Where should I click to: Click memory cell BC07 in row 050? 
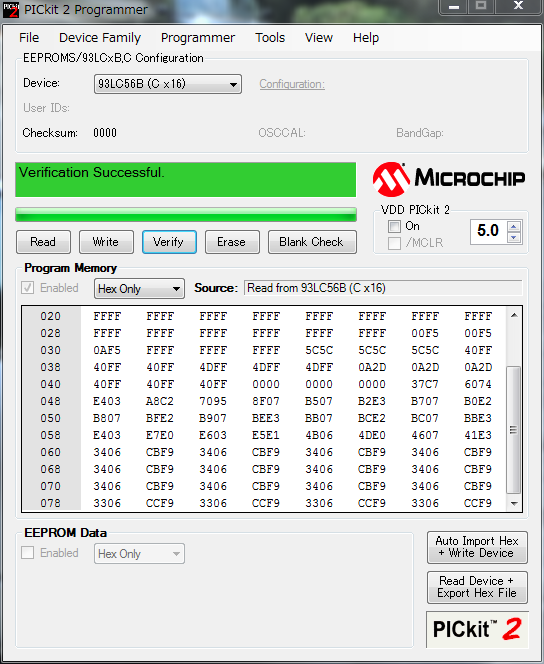425,418
